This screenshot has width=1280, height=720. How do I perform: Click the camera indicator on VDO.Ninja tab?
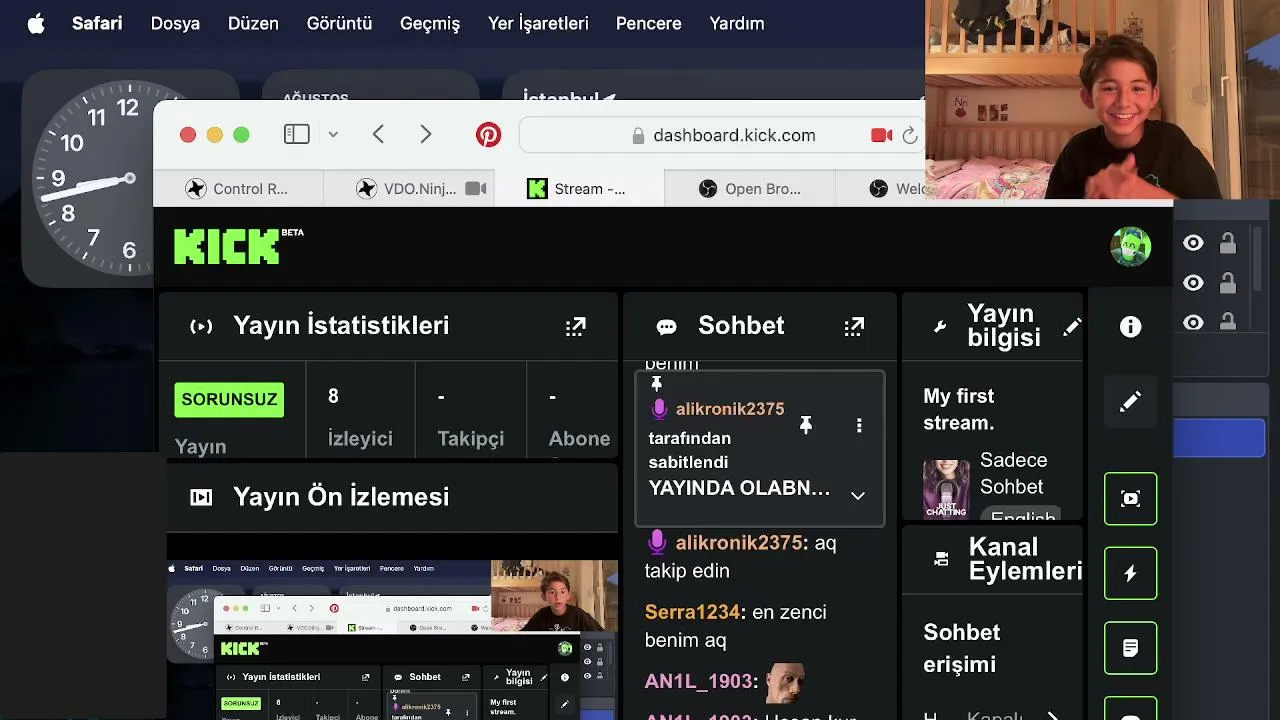(476, 188)
